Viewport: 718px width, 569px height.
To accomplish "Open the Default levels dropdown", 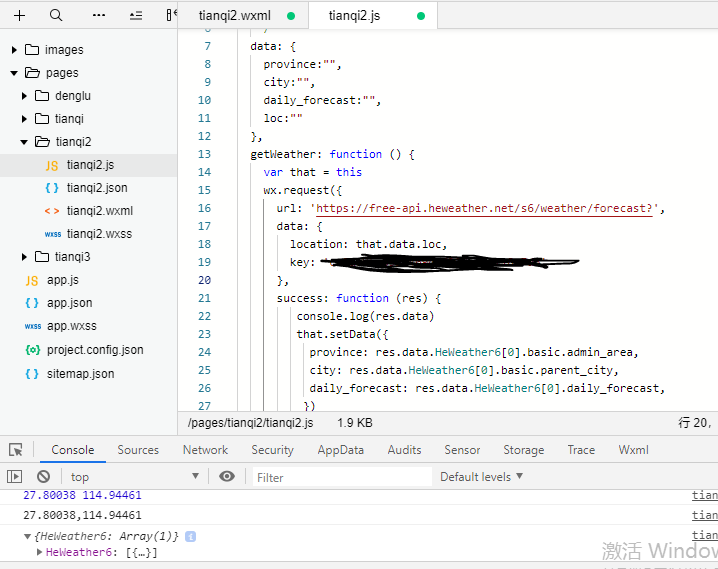I will coord(481,477).
